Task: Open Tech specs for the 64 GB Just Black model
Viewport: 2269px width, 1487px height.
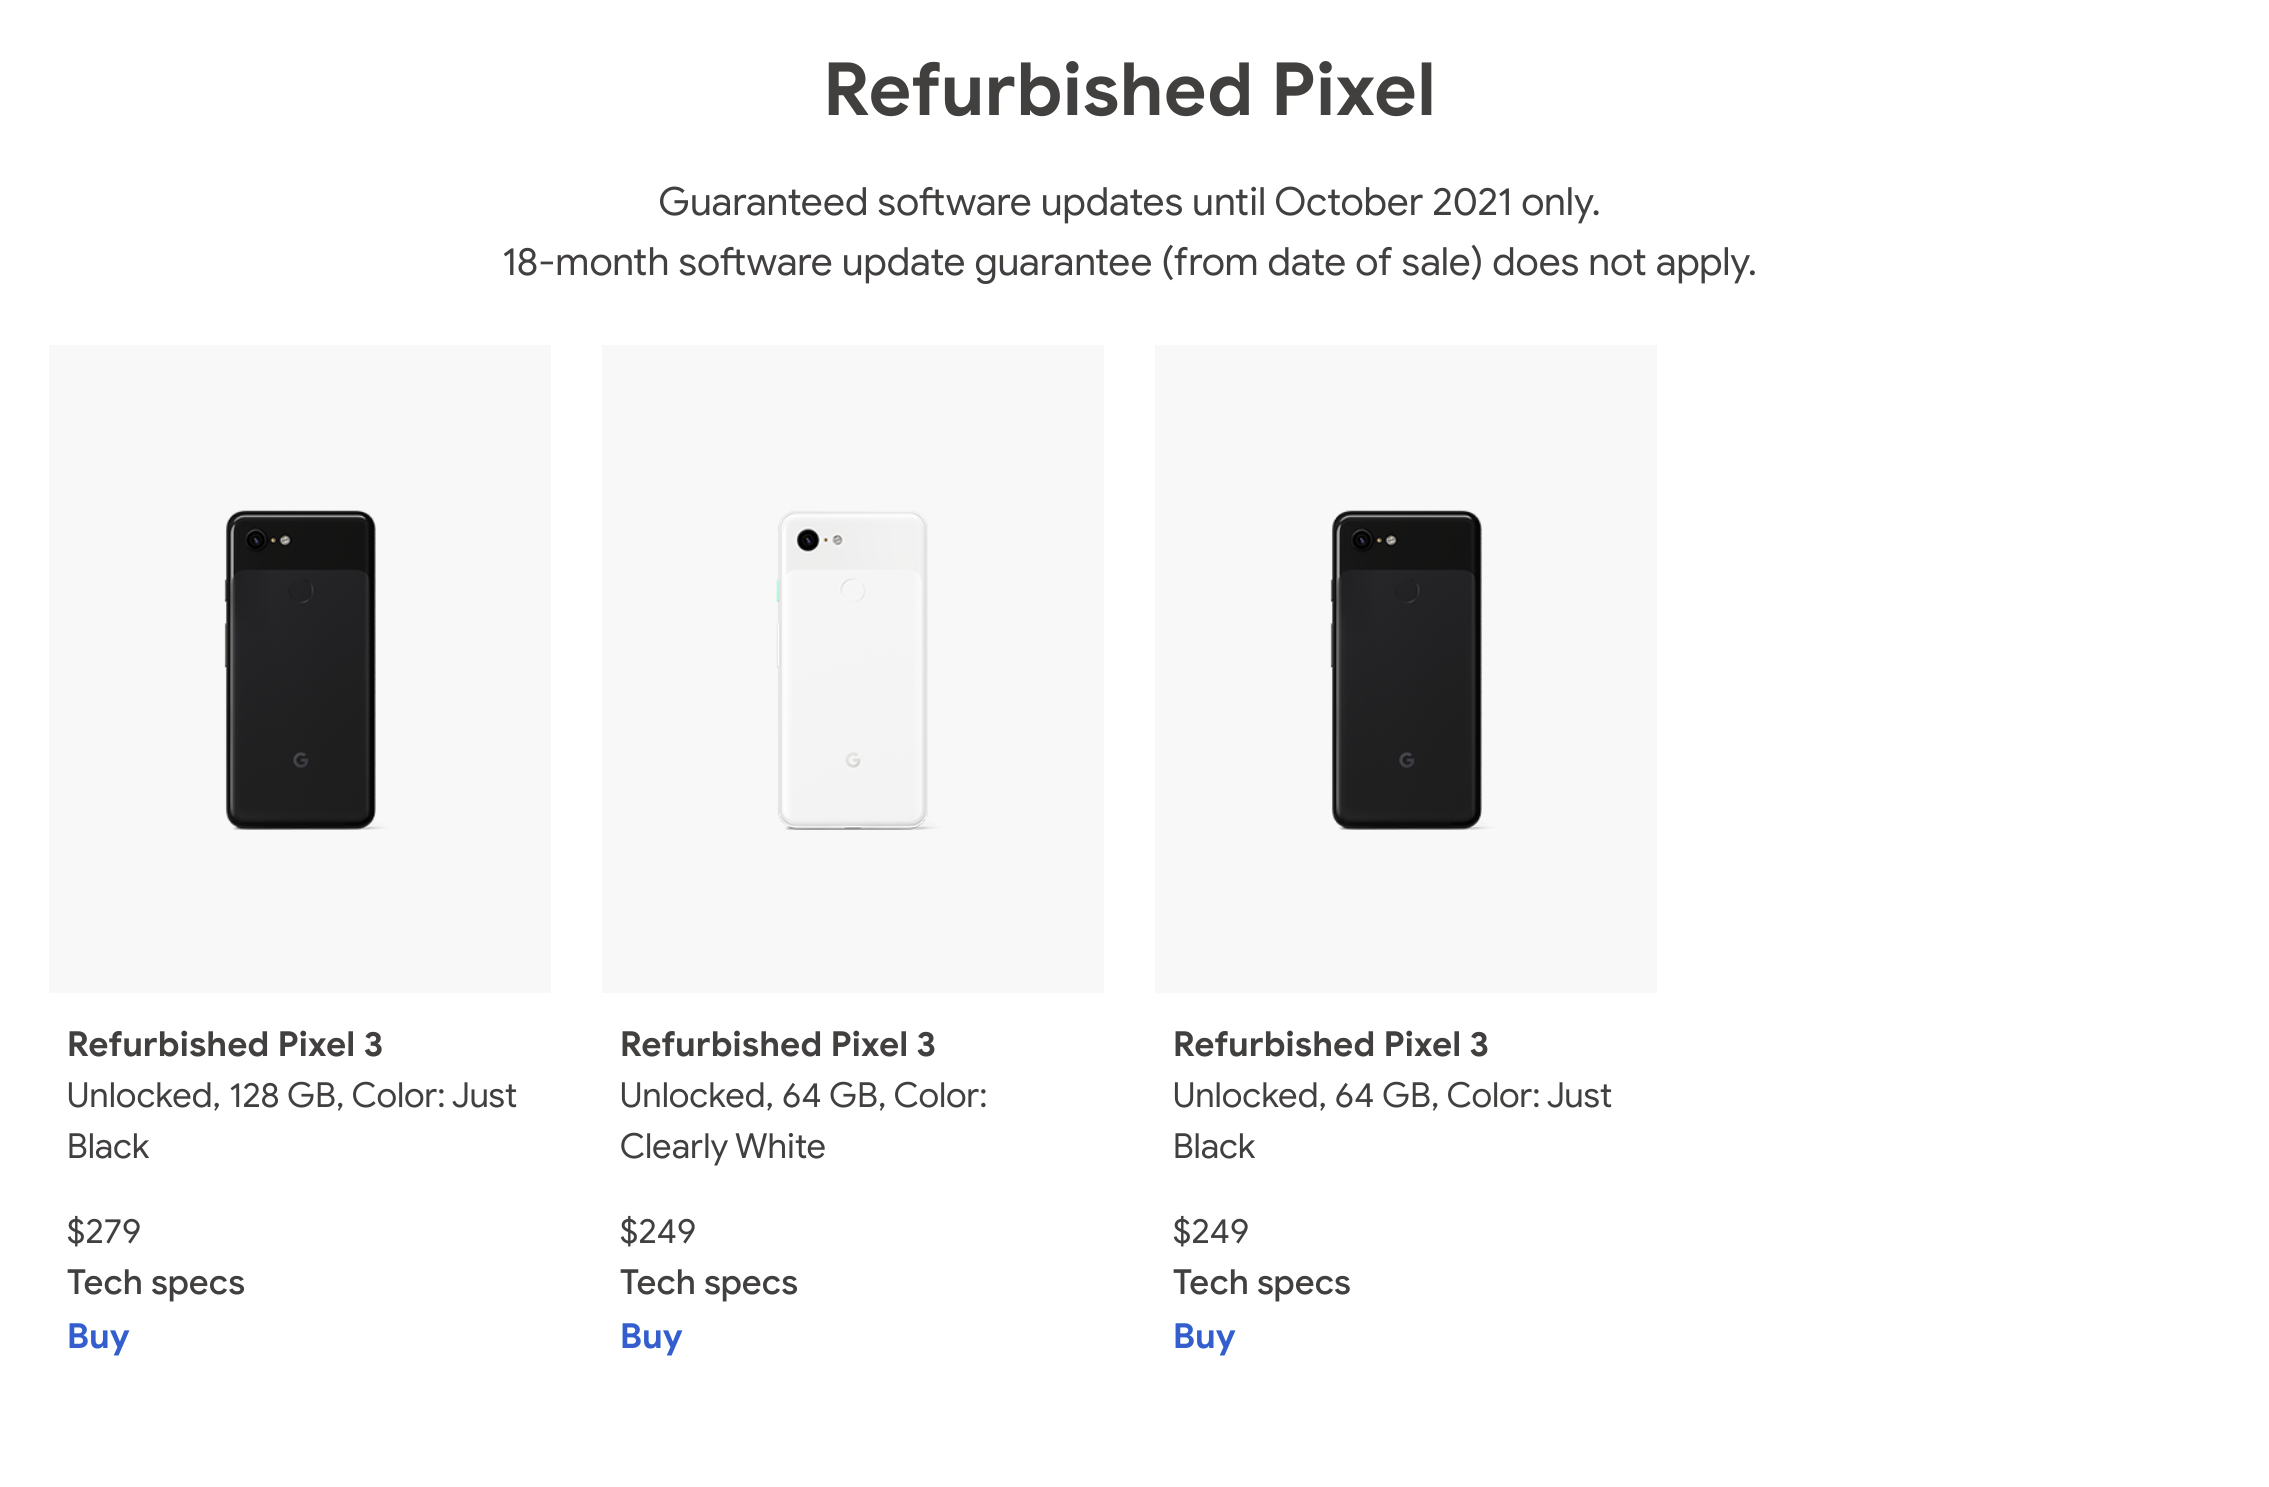Action: tap(1261, 1282)
